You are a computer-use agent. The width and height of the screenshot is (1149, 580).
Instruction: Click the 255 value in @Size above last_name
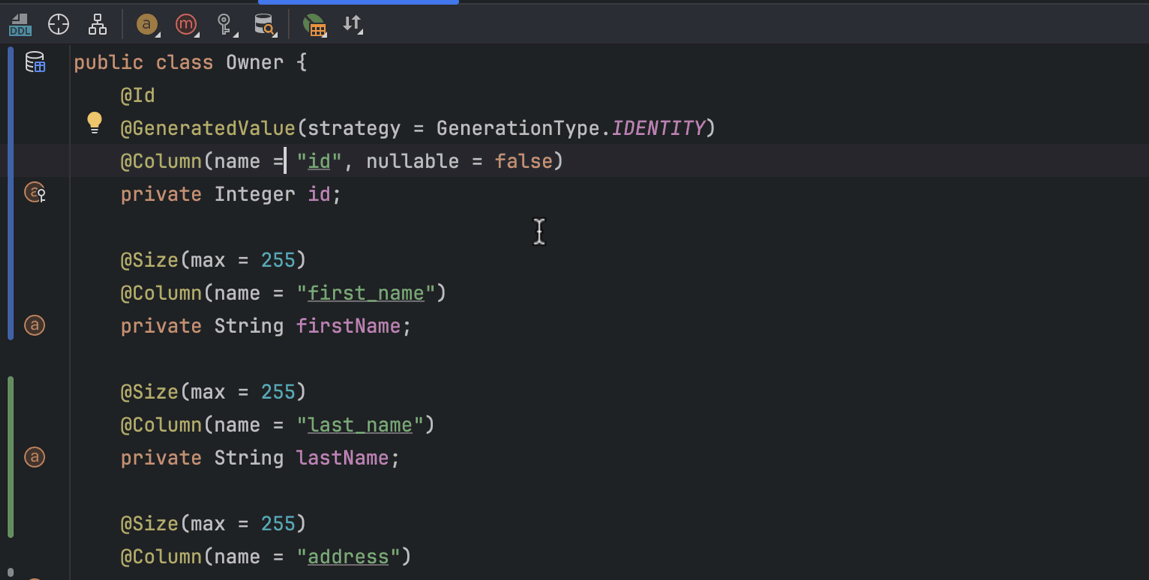tap(278, 392)
